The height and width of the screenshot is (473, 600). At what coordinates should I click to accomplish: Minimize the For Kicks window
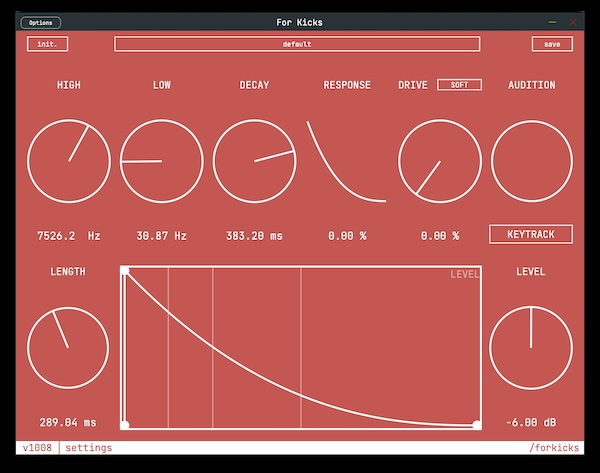[552, 22]
